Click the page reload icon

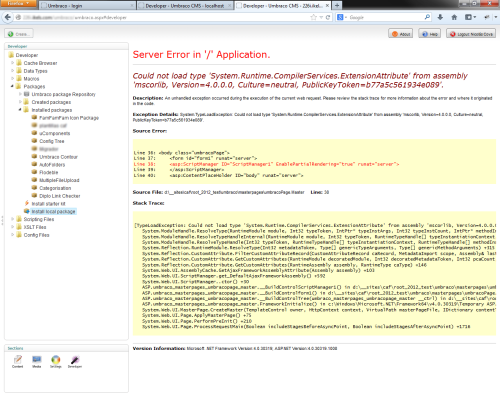328,17
